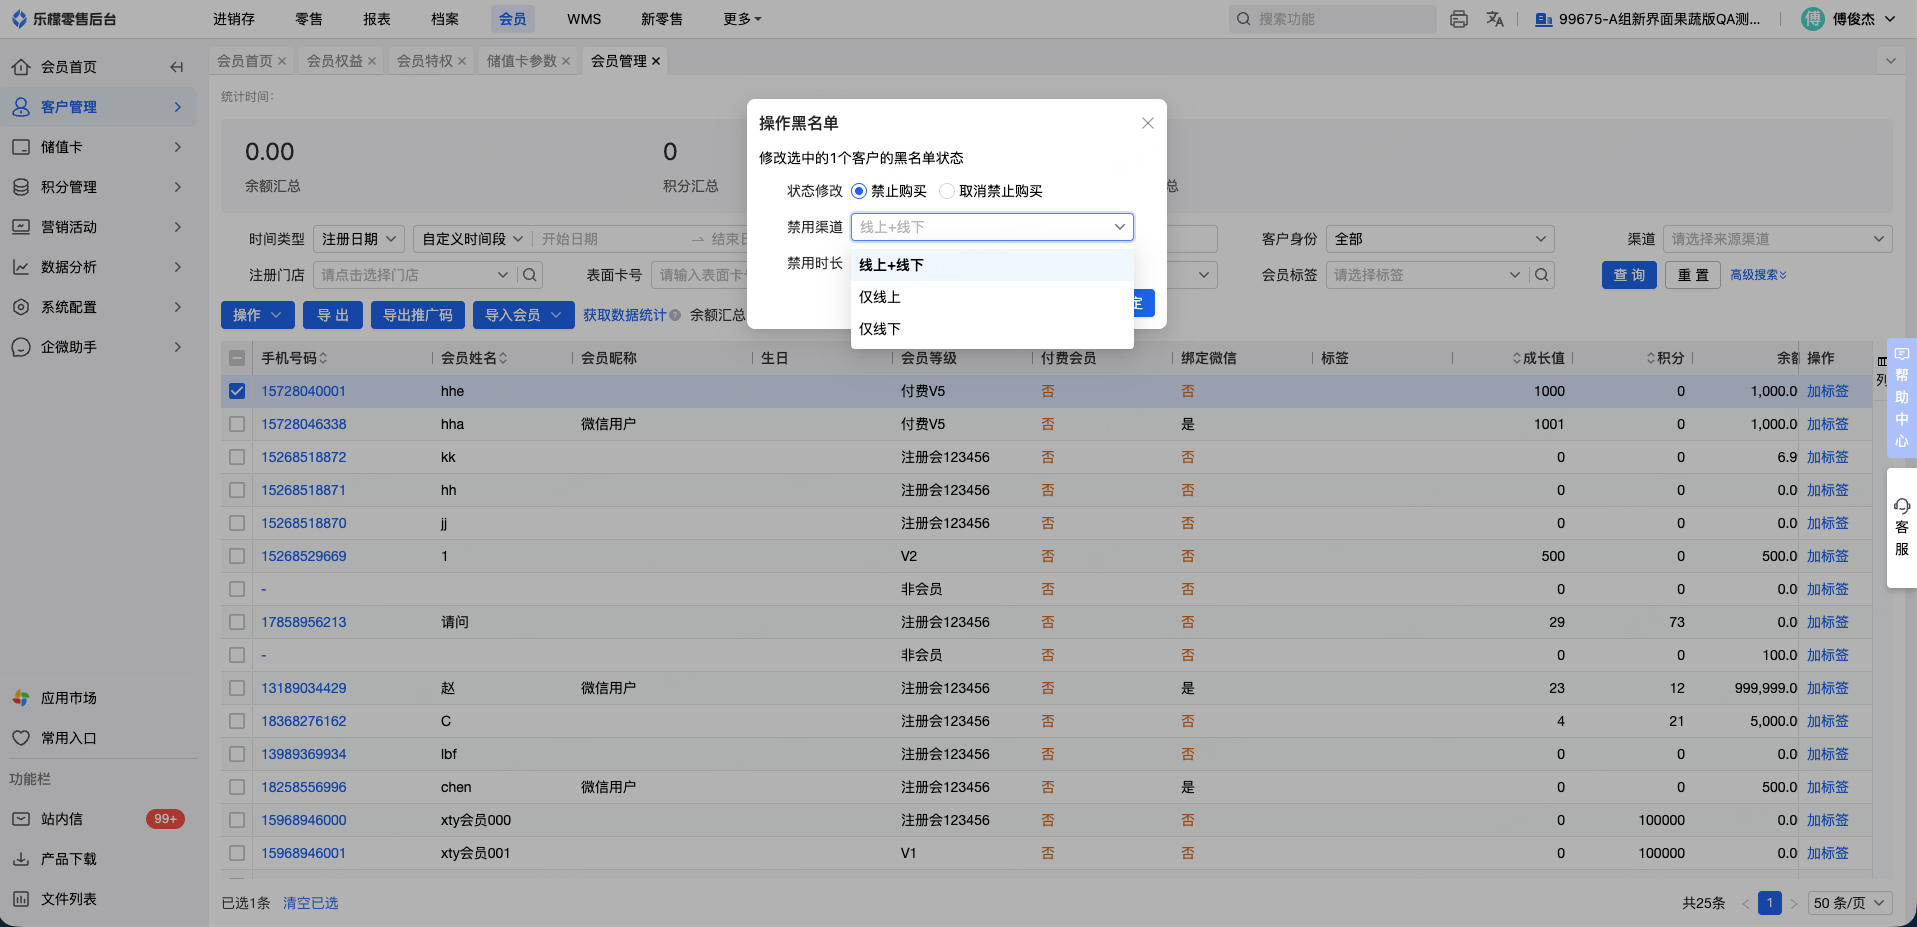This screenshot has width=1917, height=927.
Task: Open the 50 条/页 page size dropdown
Action: [x=1849, y=903]
